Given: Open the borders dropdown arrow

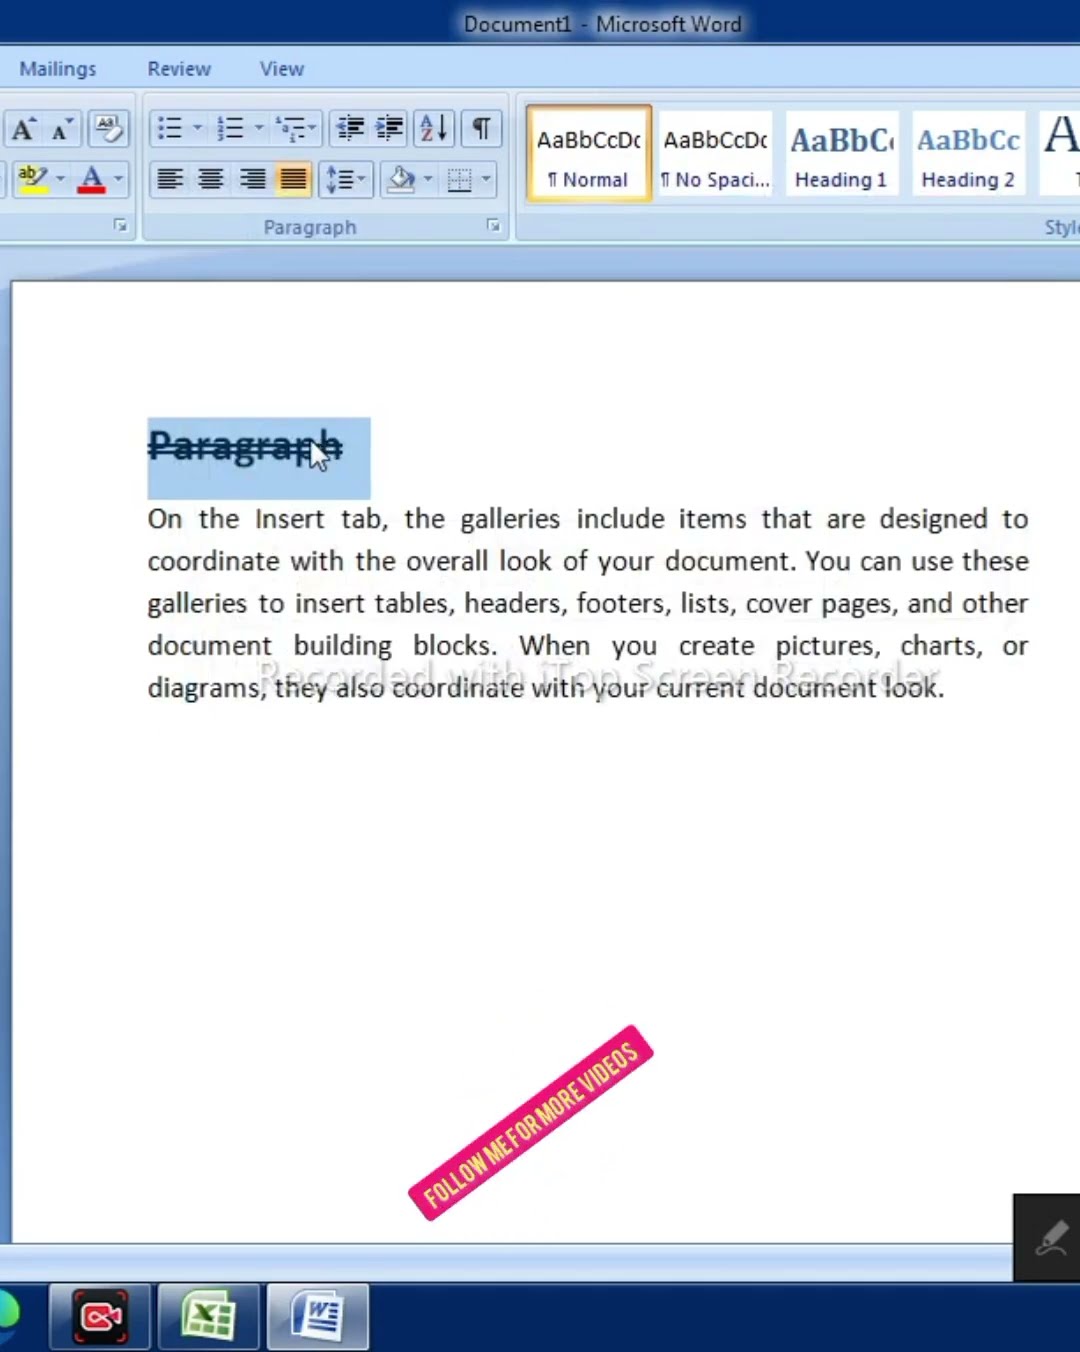Looking at the screenshot, I should (486, 179).
